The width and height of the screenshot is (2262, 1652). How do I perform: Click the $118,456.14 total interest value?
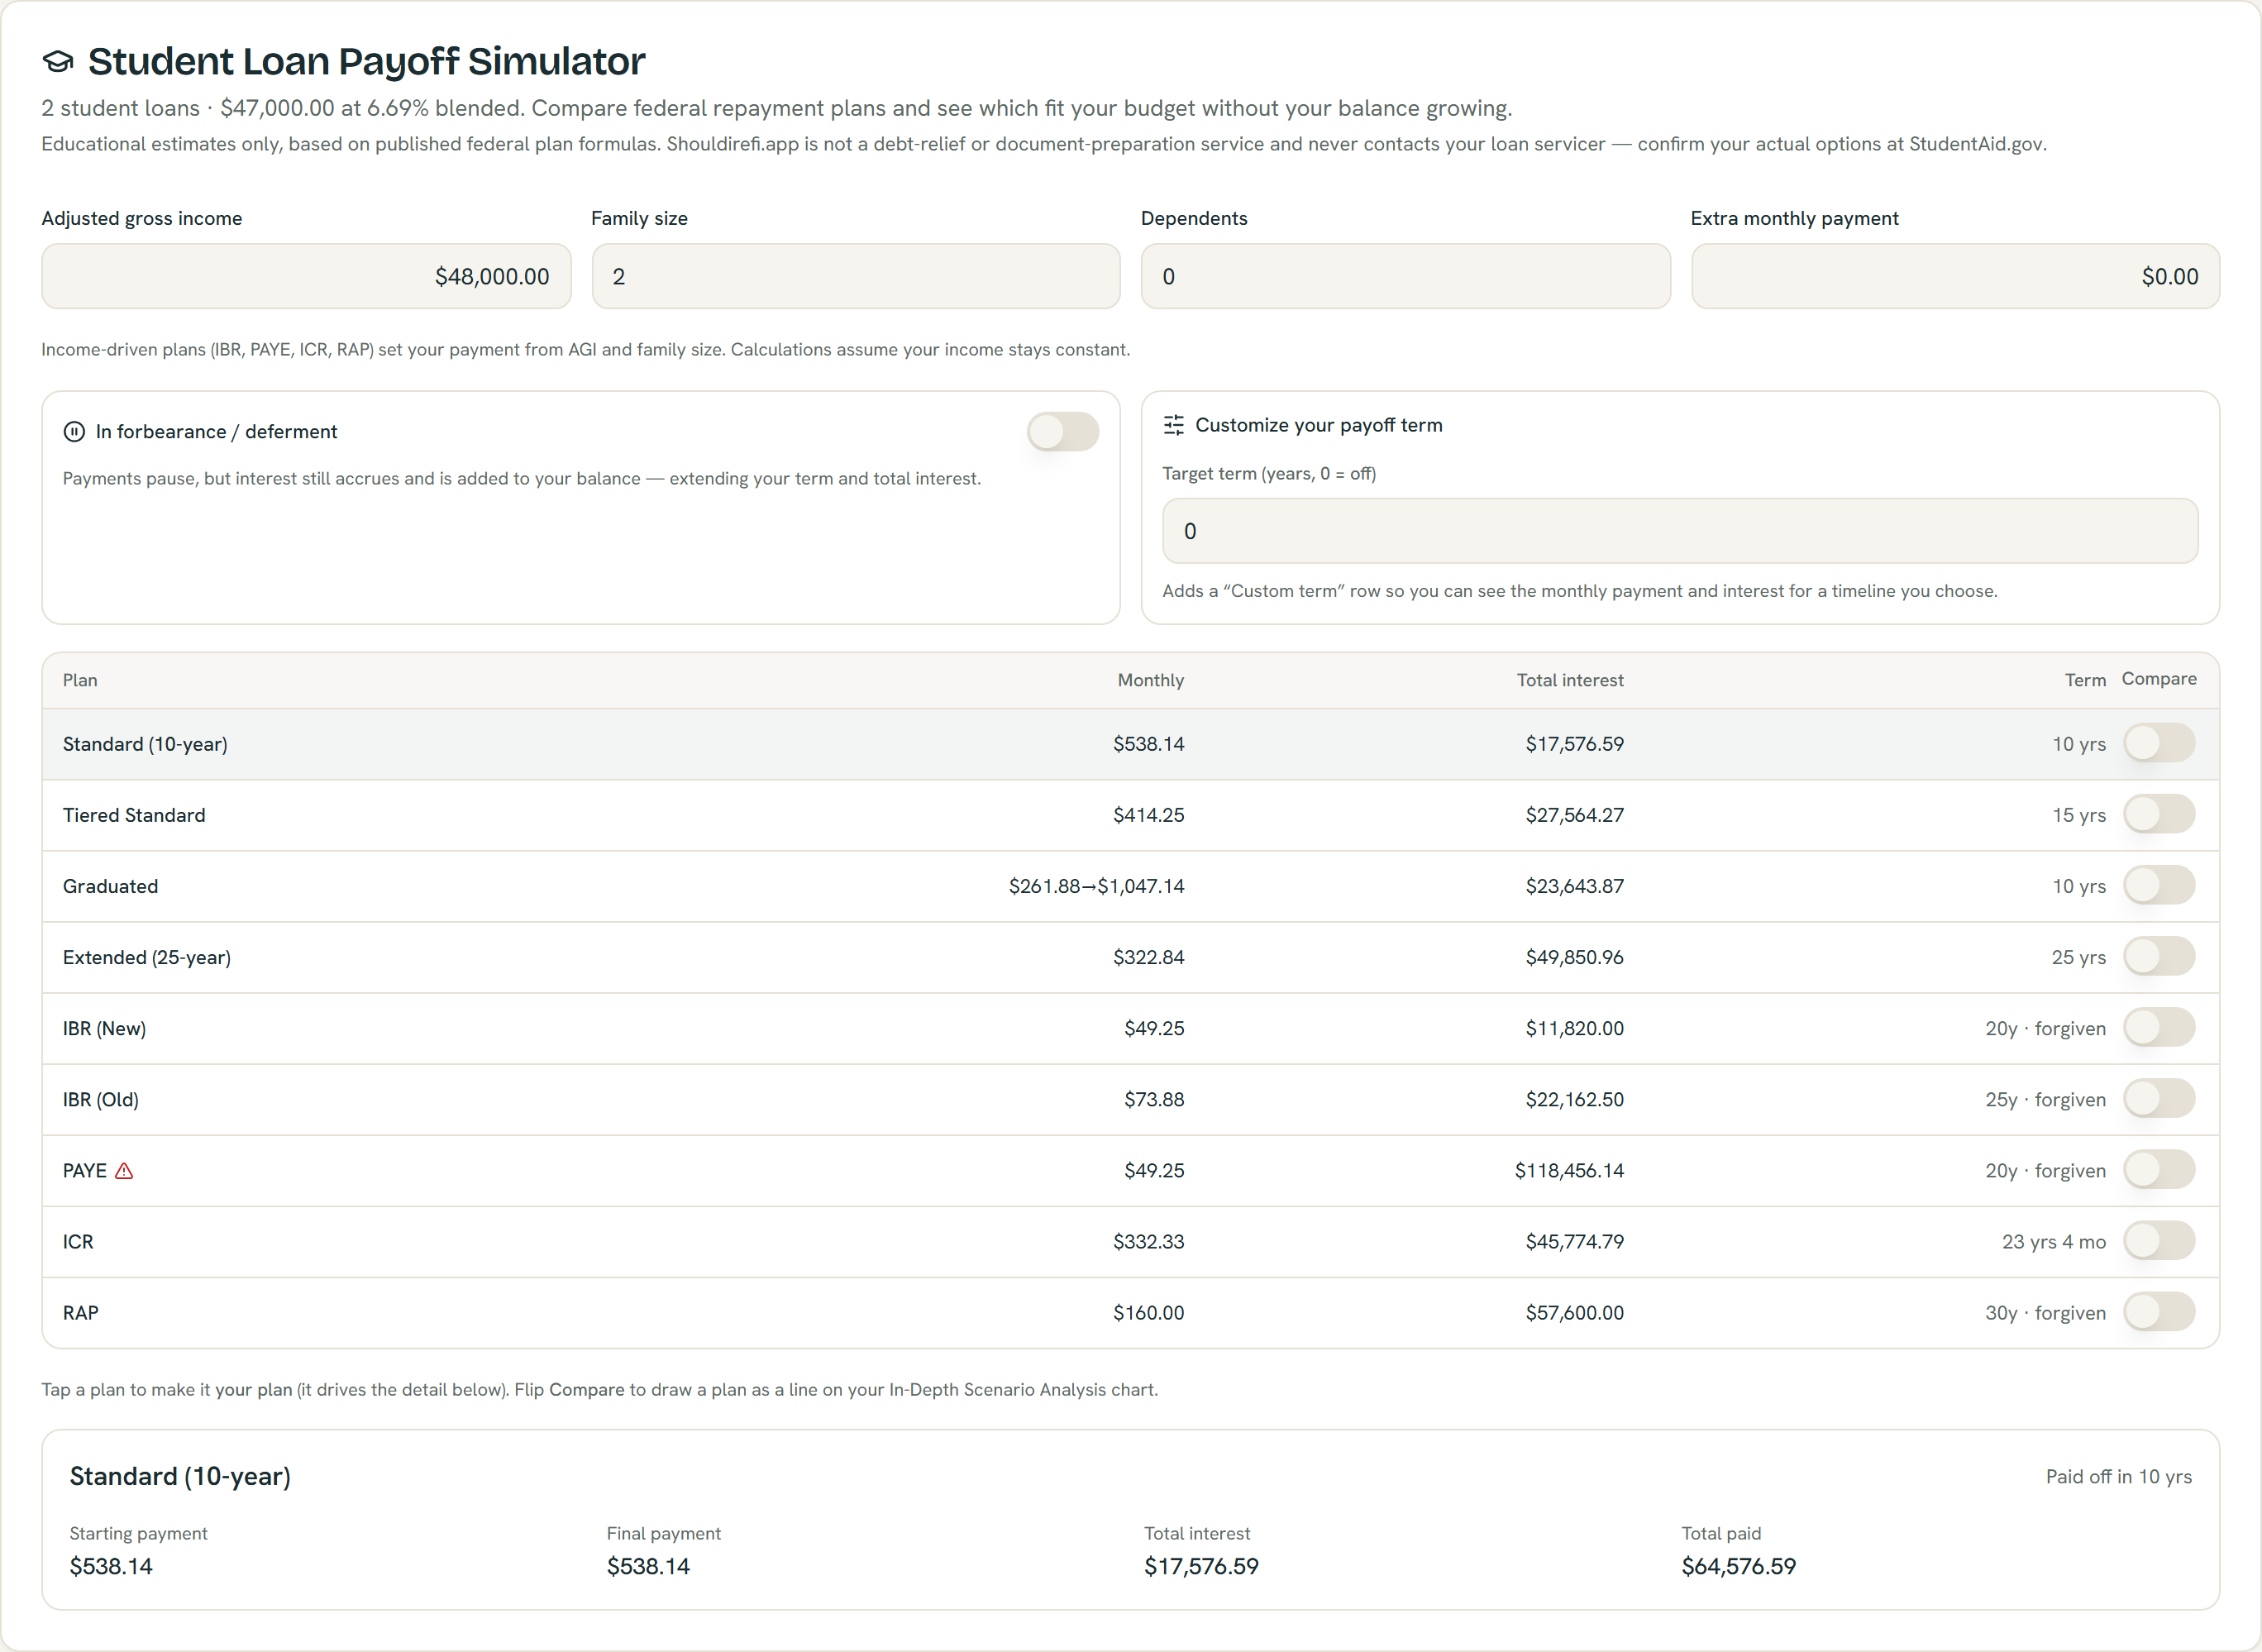[1569, 1170]
